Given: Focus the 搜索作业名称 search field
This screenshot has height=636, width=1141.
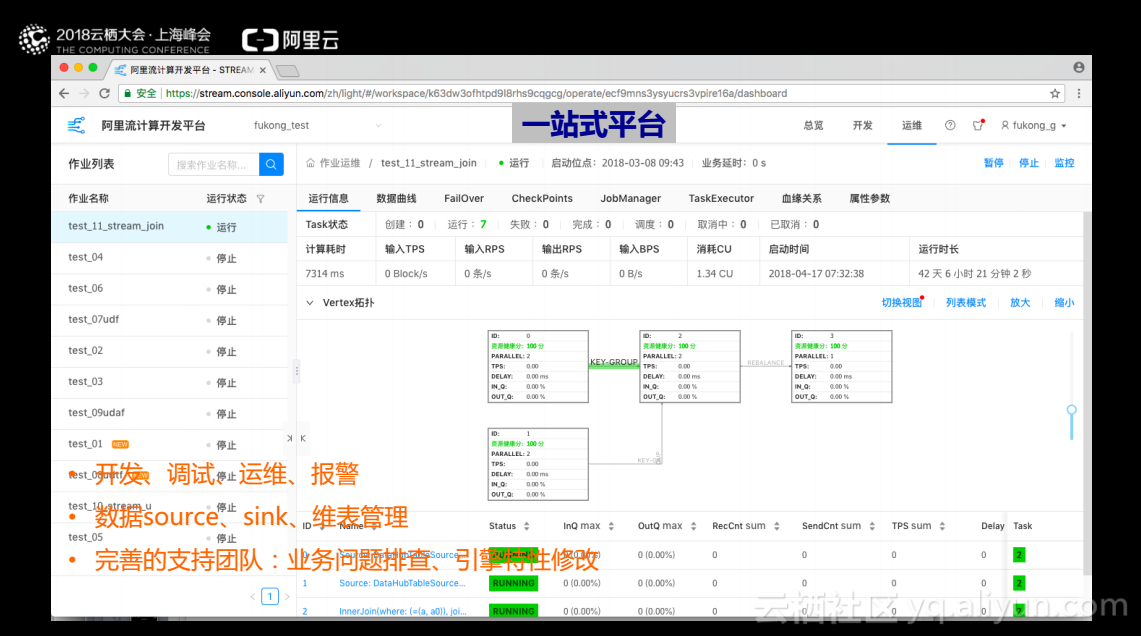Looking at the screenshot, I should pyautogui.click(x=214, y=164).
